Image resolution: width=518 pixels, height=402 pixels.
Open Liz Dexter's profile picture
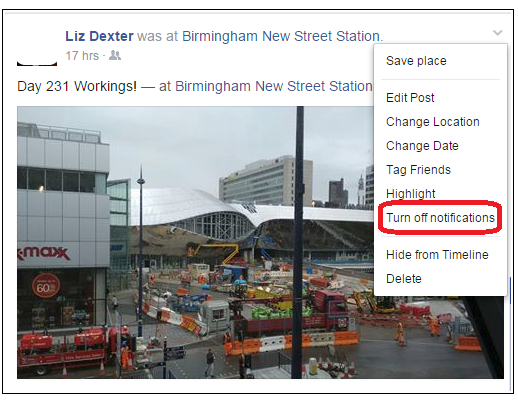37,47
